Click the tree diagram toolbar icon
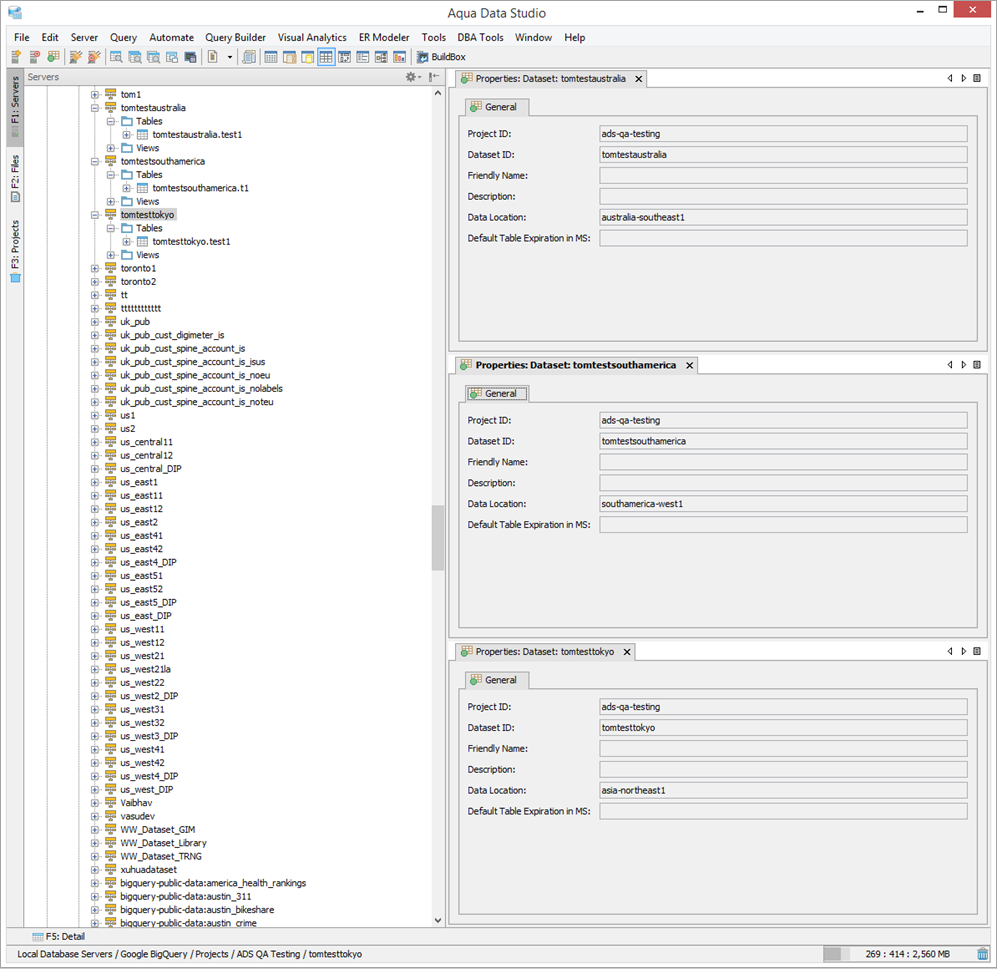This screenshot has width=997, height=969. (381, 57)
